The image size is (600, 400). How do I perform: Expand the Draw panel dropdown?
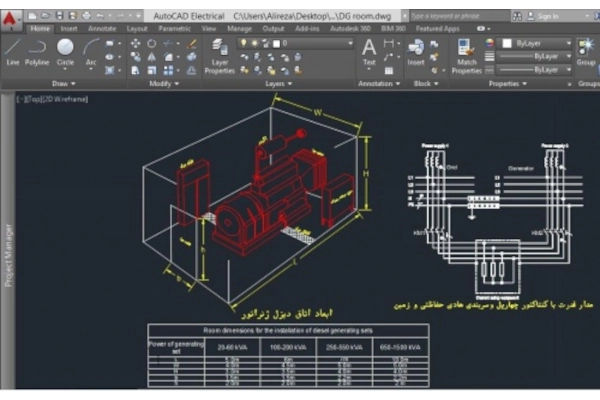tap(64, 83)
